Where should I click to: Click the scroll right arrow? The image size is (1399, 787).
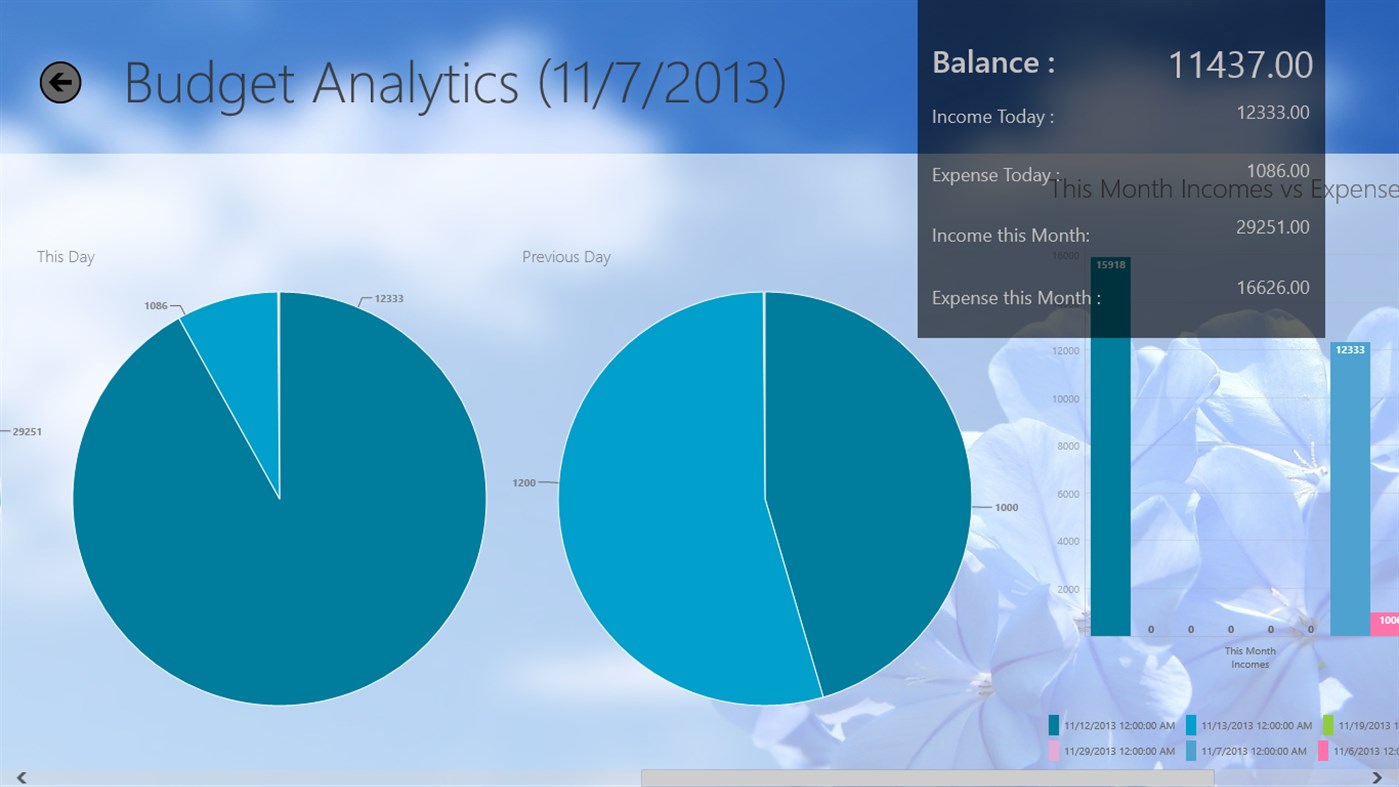[x=1377, y=778]
